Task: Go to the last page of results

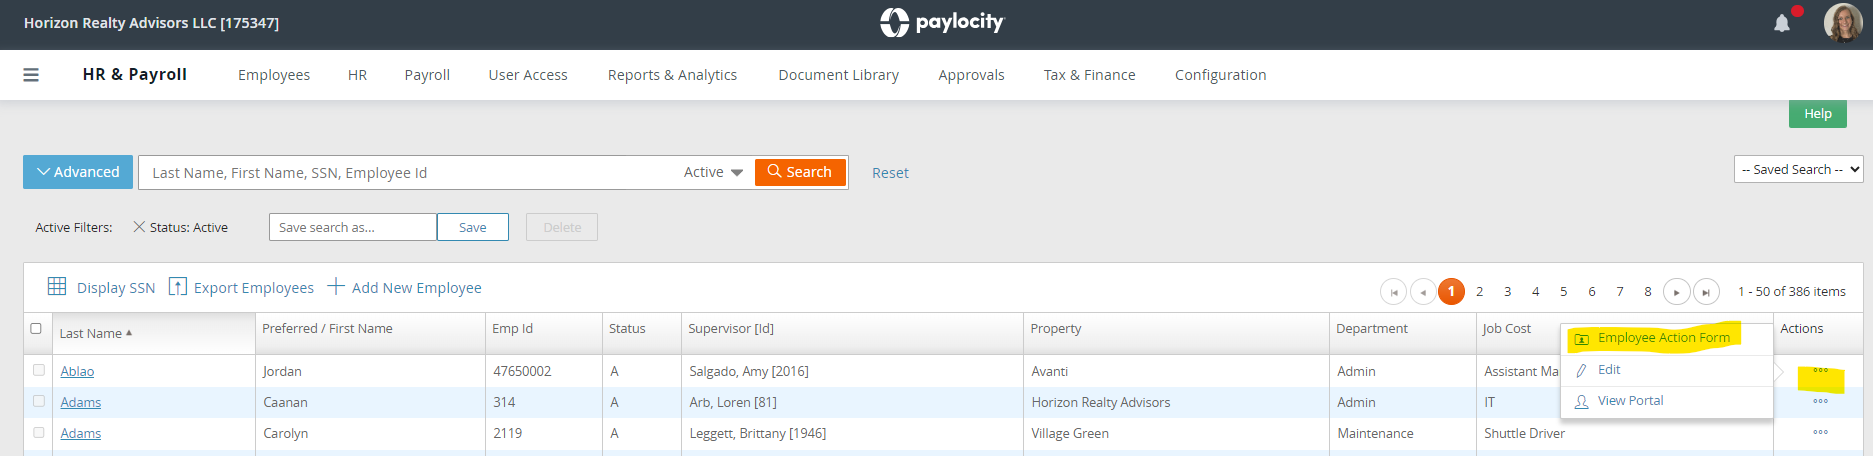Action: click(x=1706, y=292)
